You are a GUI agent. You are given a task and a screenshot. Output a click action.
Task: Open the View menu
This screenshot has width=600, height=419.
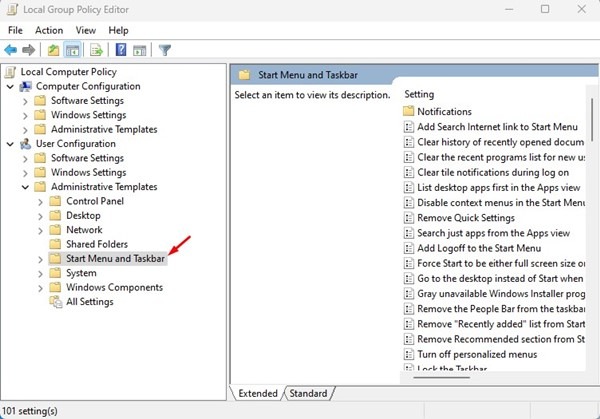(x=83, y=30)
